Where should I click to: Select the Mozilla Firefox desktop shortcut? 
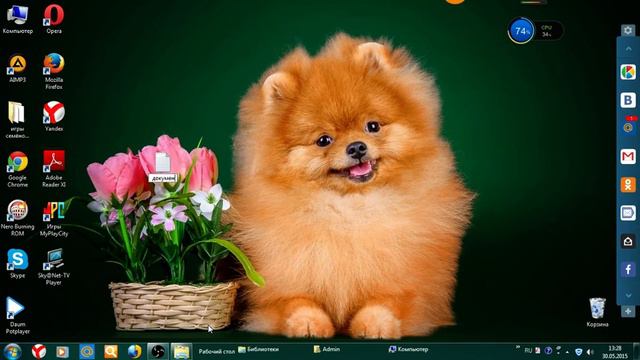[x=54, y=71]
